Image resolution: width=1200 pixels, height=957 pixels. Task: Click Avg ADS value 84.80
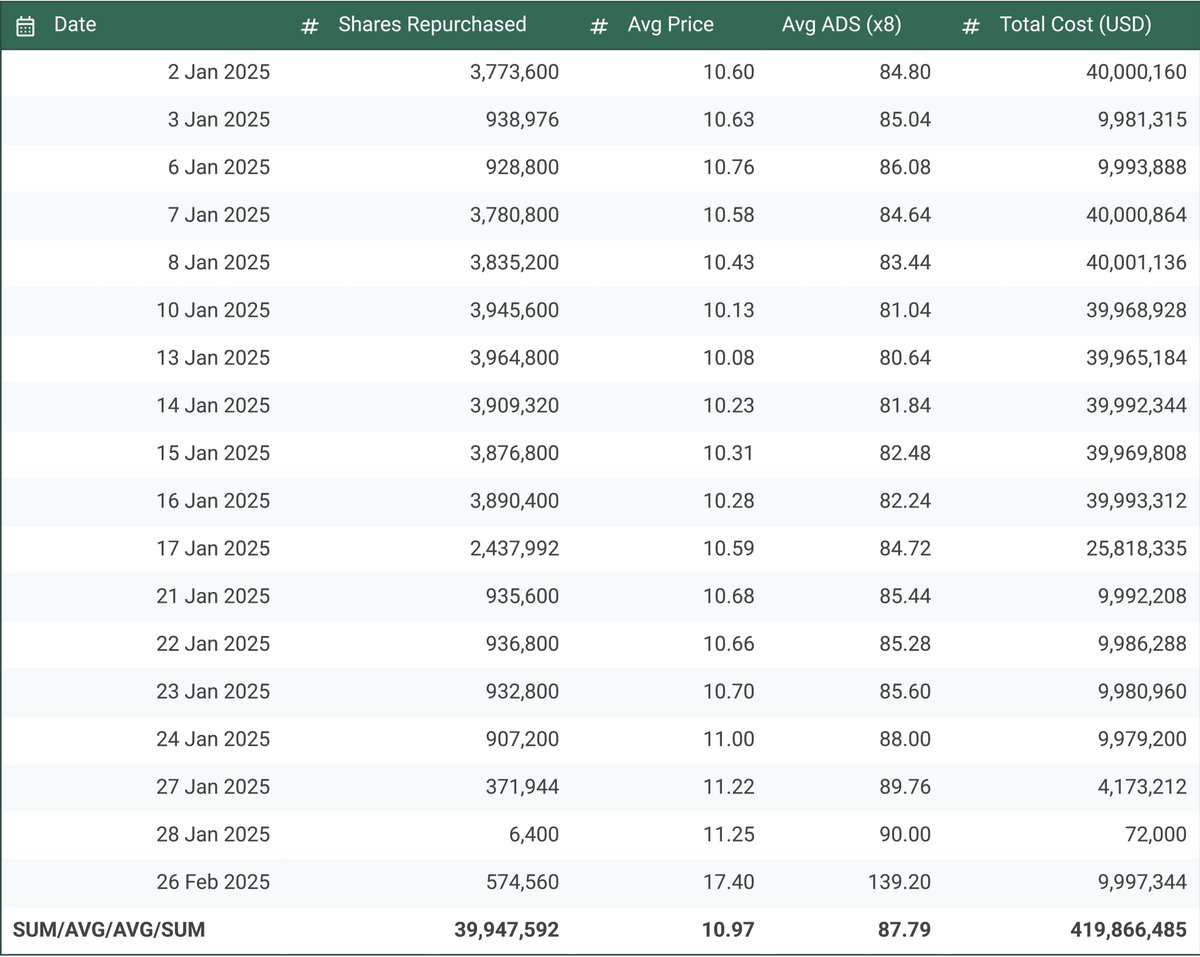pyautogui.click(x=905, y=72)
